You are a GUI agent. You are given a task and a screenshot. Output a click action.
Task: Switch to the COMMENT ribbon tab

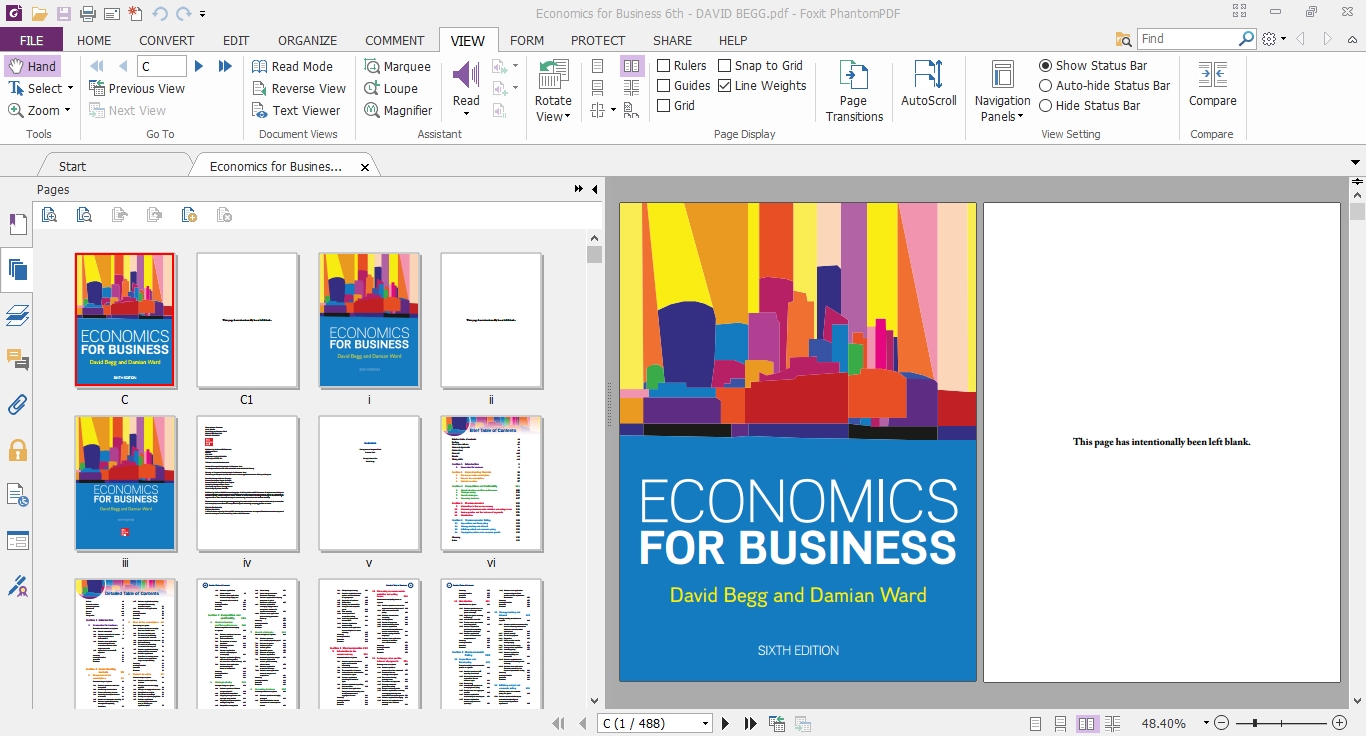click(x=395, y=40)
